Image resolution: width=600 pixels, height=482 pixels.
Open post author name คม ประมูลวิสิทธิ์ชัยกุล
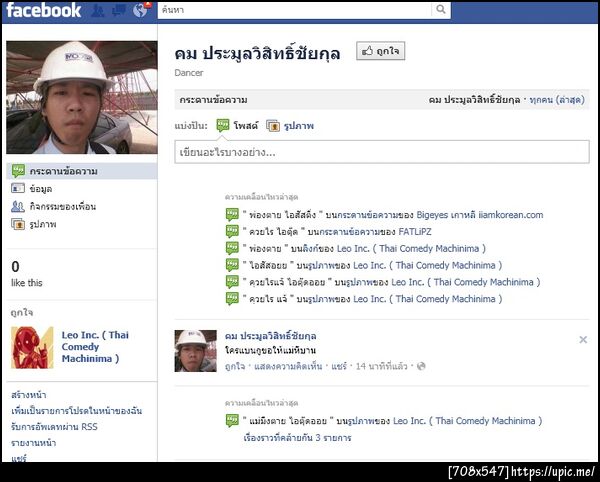[x=271, y=336]
